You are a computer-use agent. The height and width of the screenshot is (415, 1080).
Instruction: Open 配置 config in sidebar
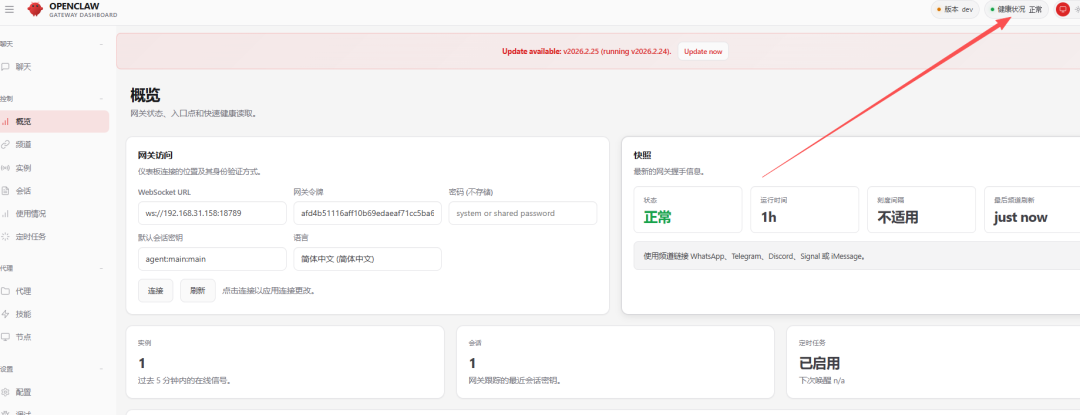22,392
